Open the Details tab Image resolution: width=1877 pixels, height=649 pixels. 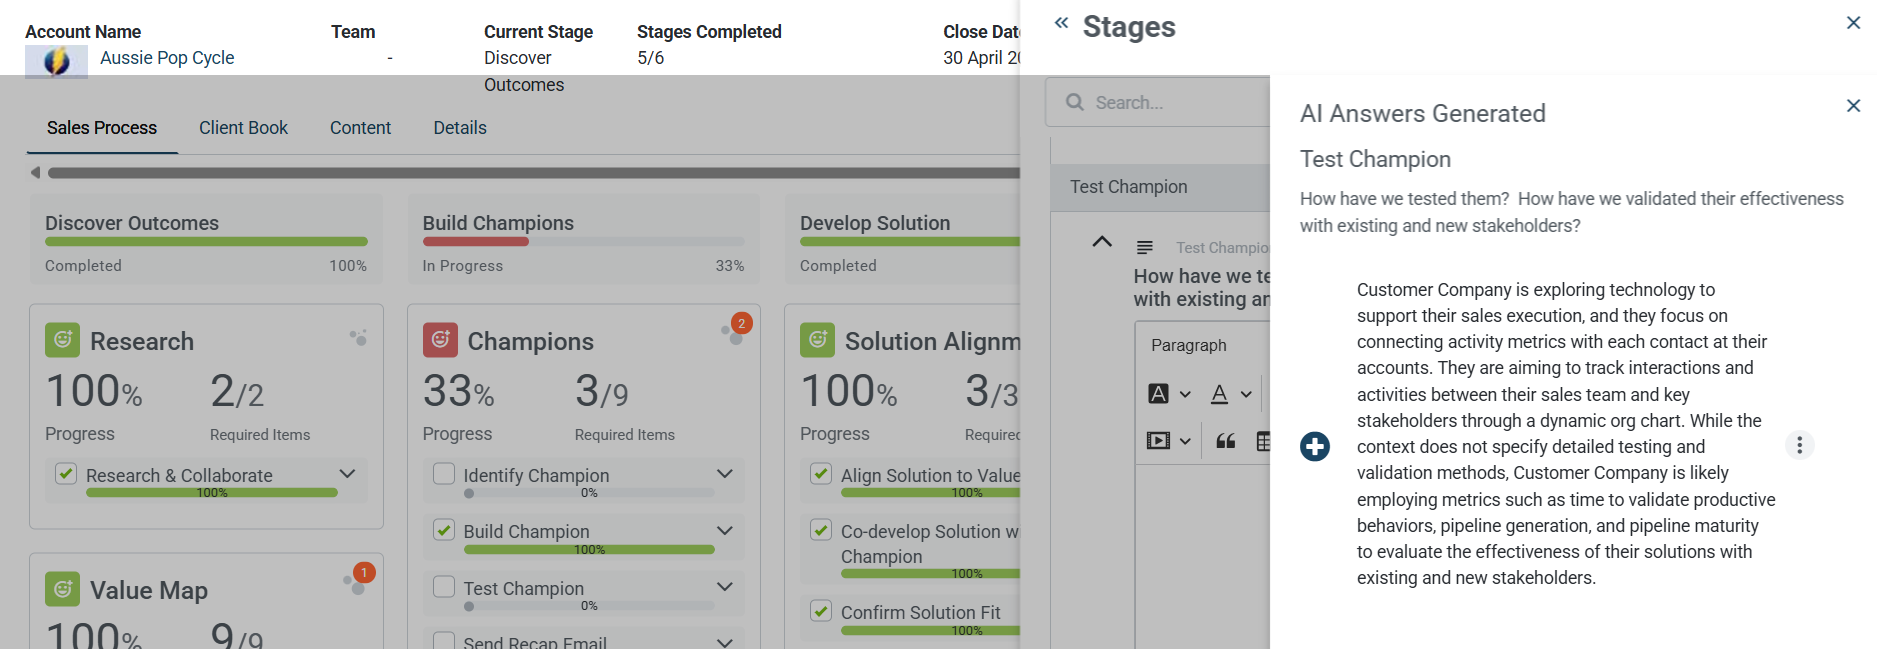[x=460, y=128]
